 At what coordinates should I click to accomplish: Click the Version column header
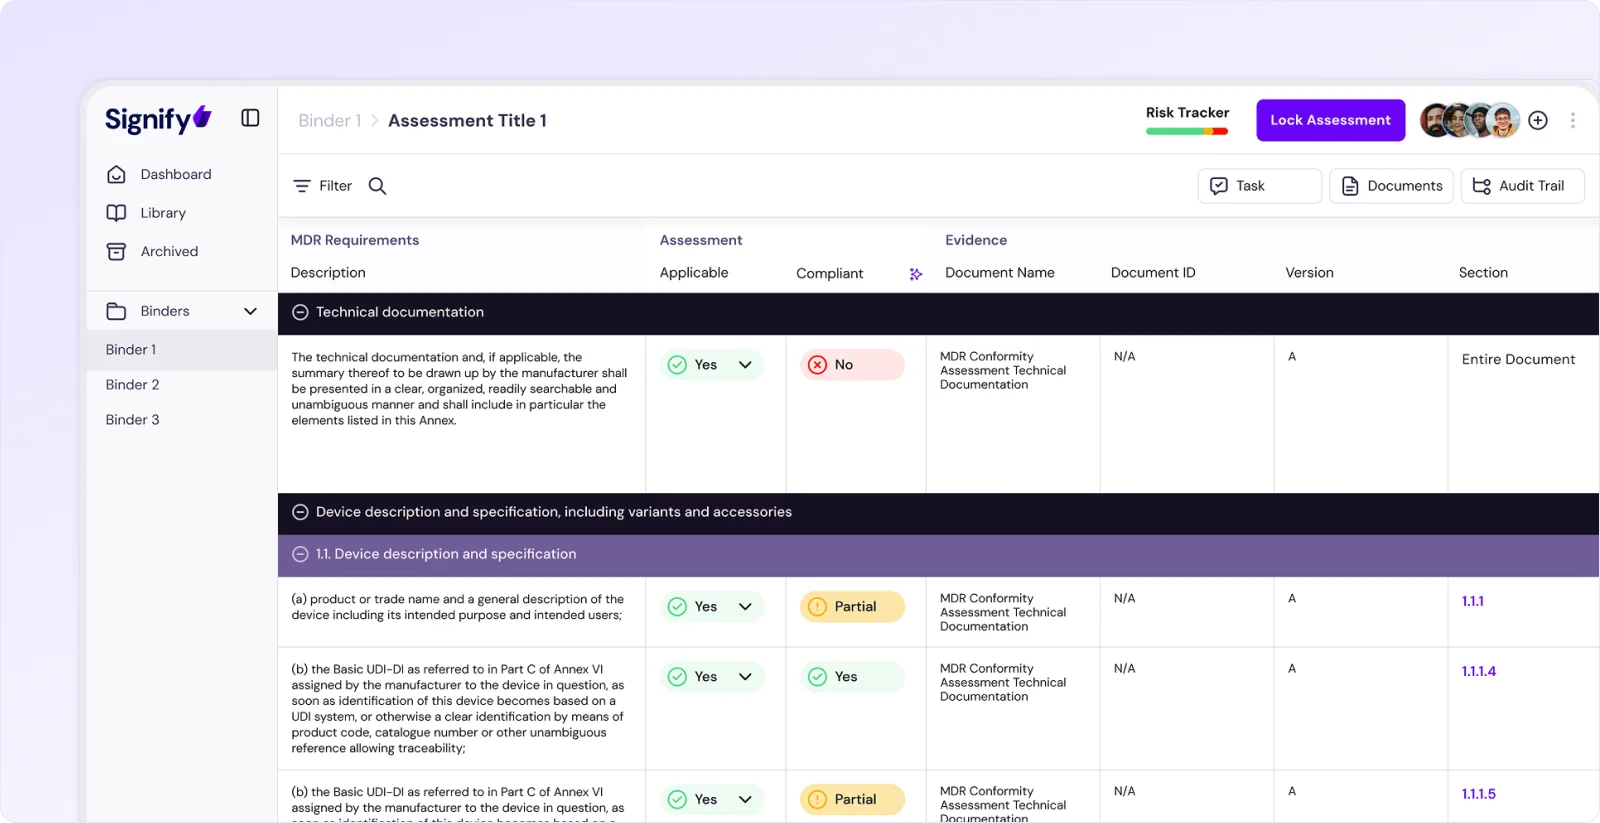1309,273
